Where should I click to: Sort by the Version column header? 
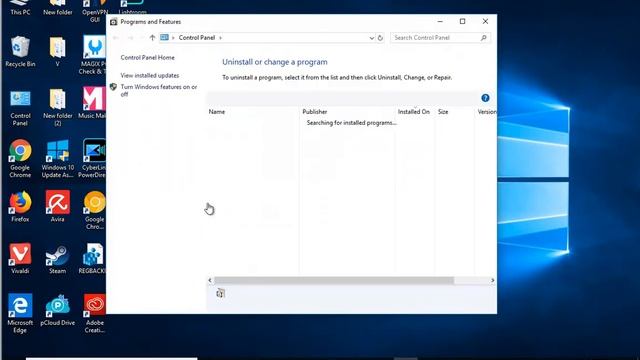(487, 112)
